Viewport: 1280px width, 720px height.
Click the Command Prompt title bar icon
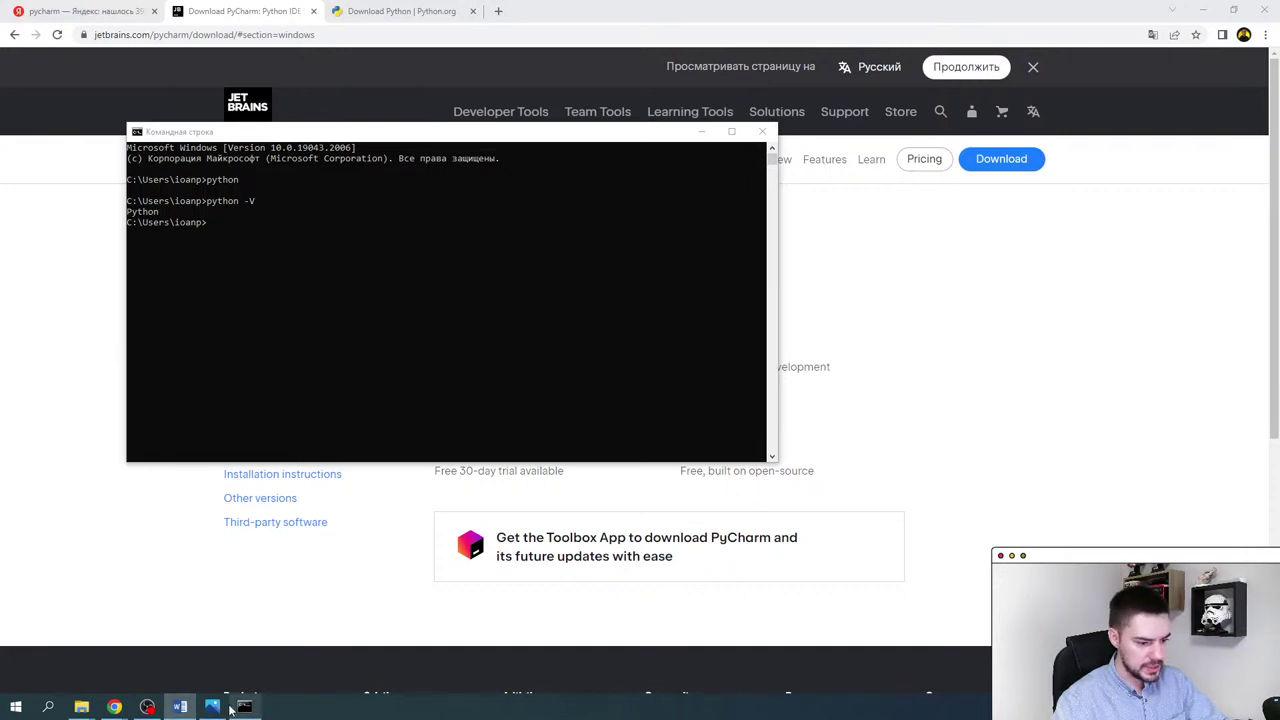pyautogui.click(x=137, y=132)
